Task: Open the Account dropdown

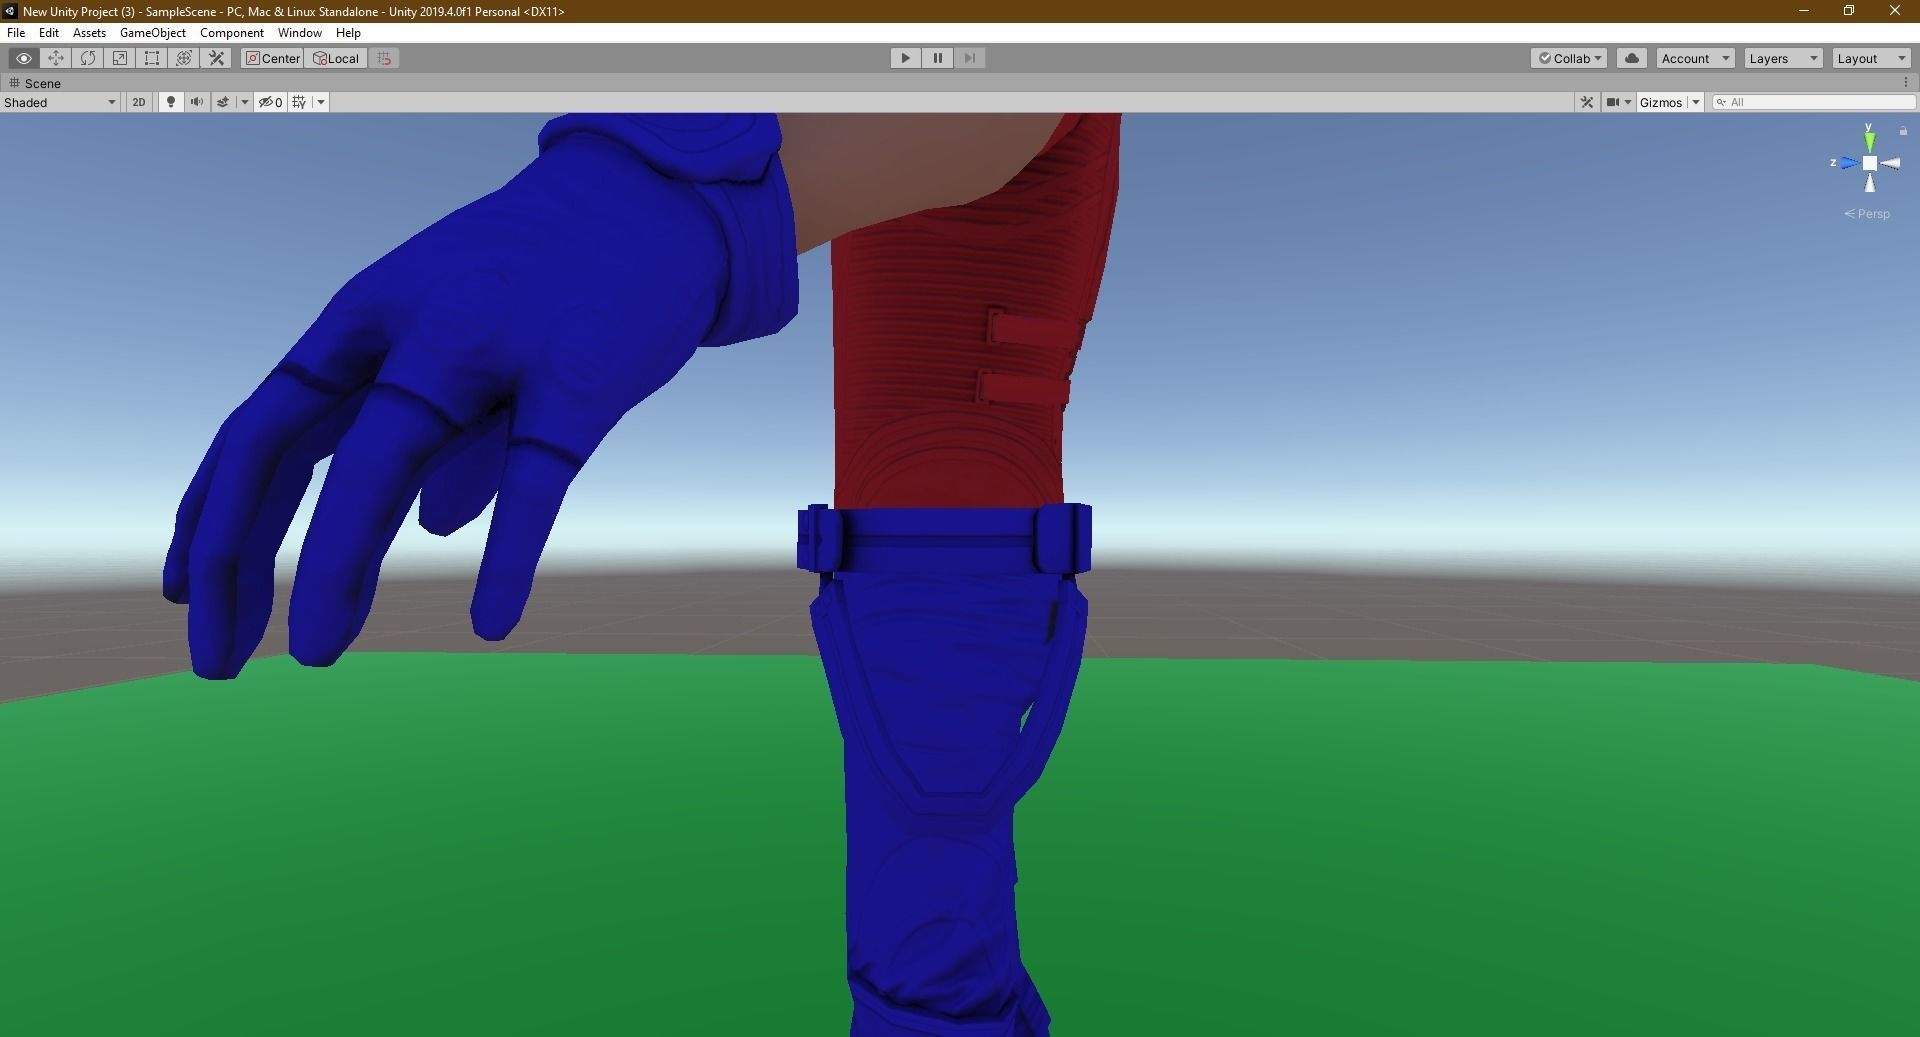Action: 1695,58
